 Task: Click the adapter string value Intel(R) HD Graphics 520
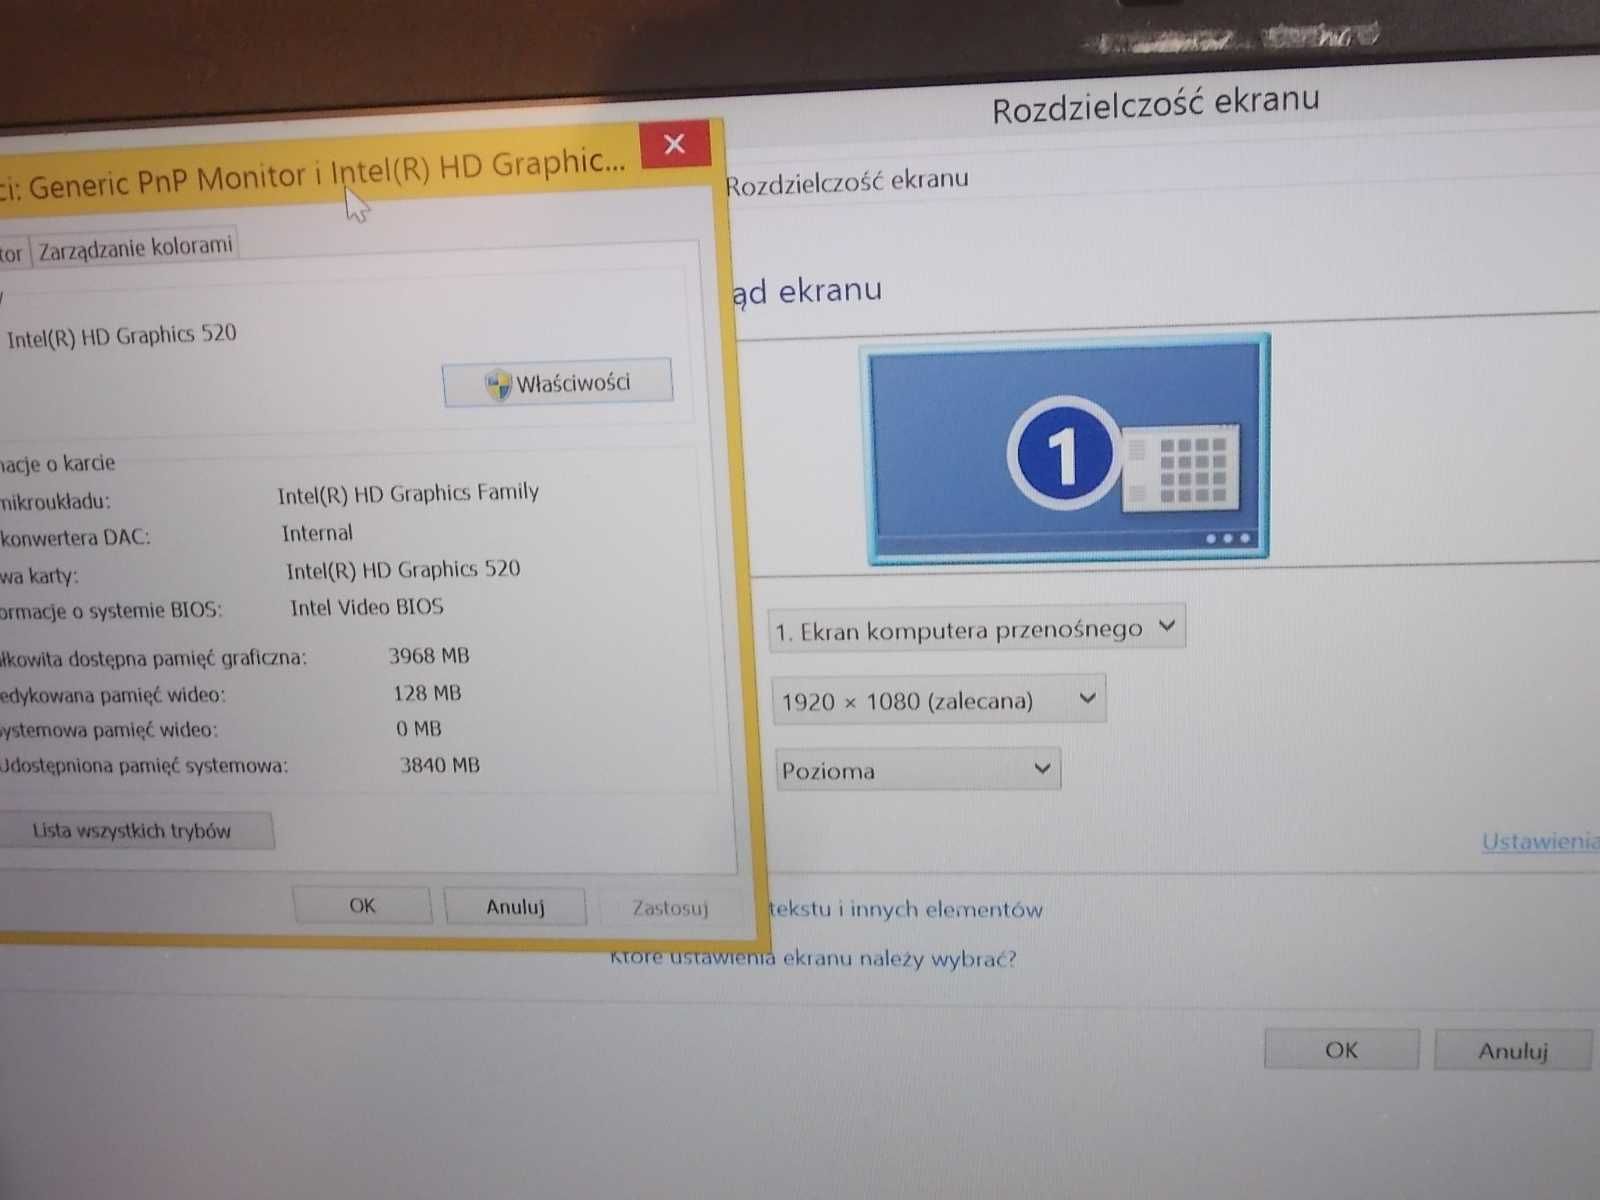click(403, 570)
